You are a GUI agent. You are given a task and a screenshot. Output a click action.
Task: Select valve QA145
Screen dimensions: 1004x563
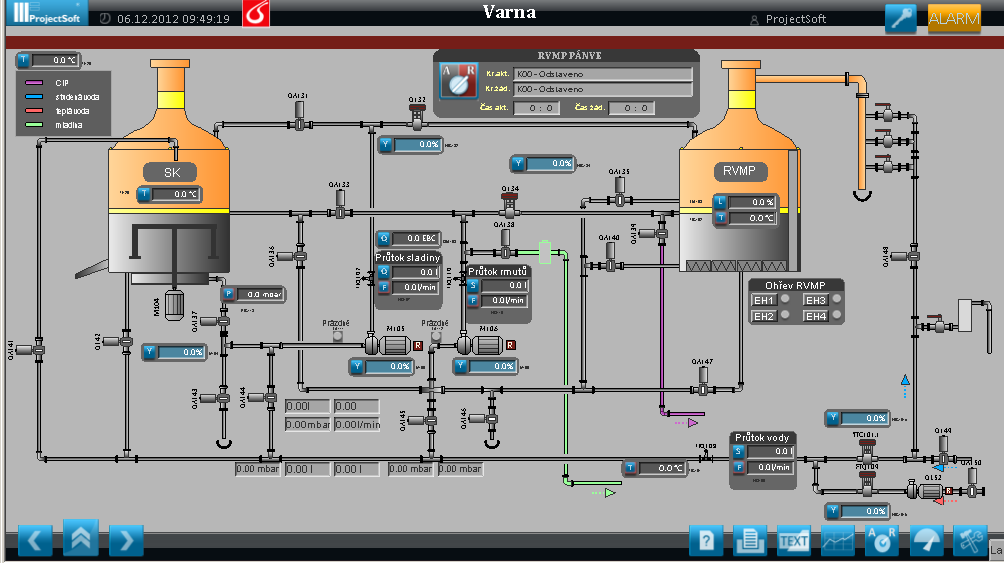(x=423, y=420)
